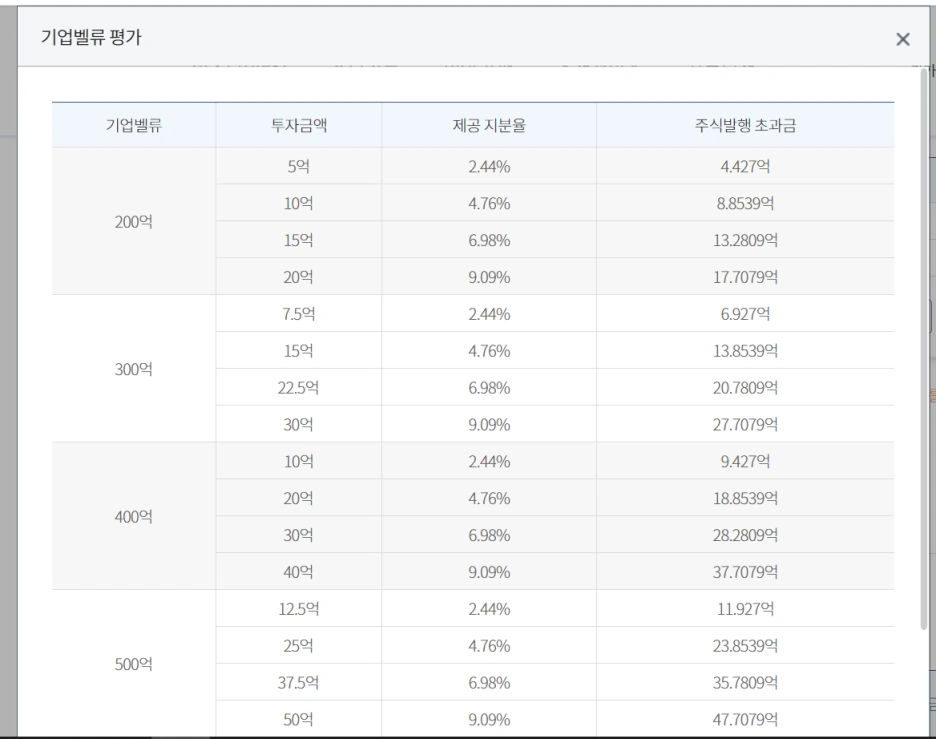The image size is (936, 739).
Task: Click 20억 investment in the 18.8539억 row
Action: click(x=298, y=498)
